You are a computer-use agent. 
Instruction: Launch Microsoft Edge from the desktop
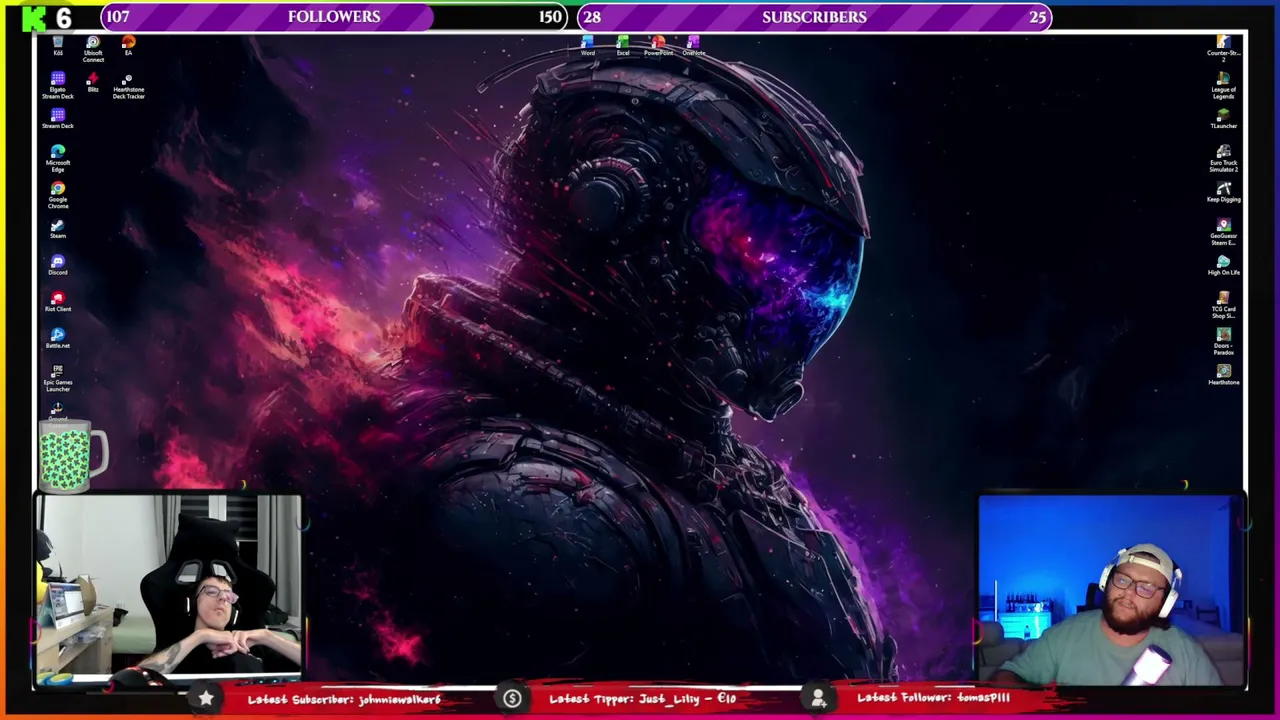[x=58, y=158]
